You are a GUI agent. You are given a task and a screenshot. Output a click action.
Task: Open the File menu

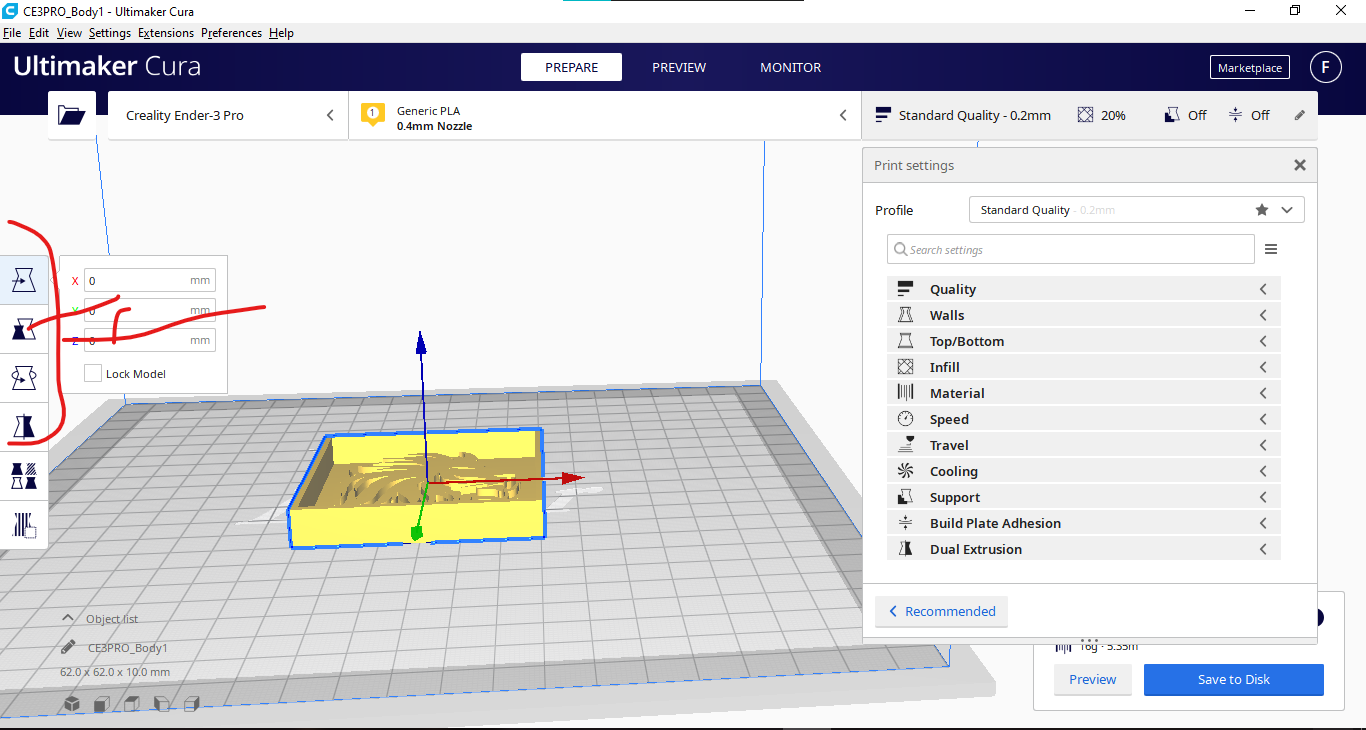click(x=12, y=33)
